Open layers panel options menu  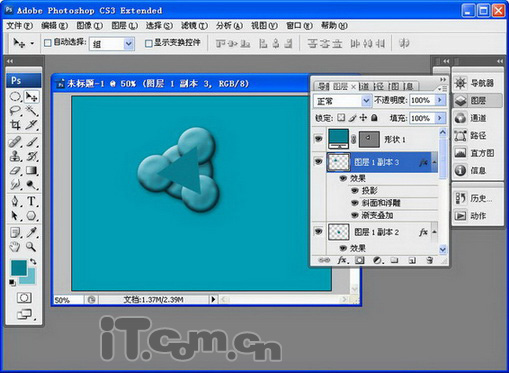(442, 89)
